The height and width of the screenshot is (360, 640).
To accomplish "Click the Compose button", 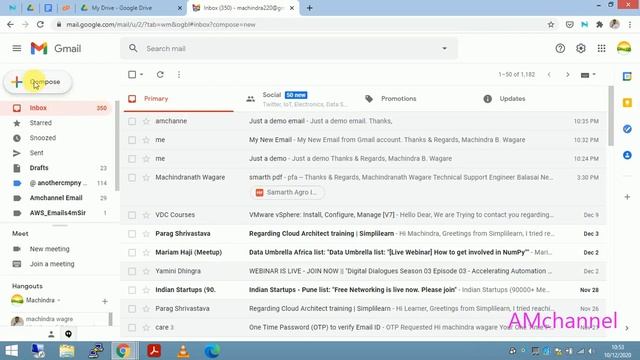I will tap(38, 82).
